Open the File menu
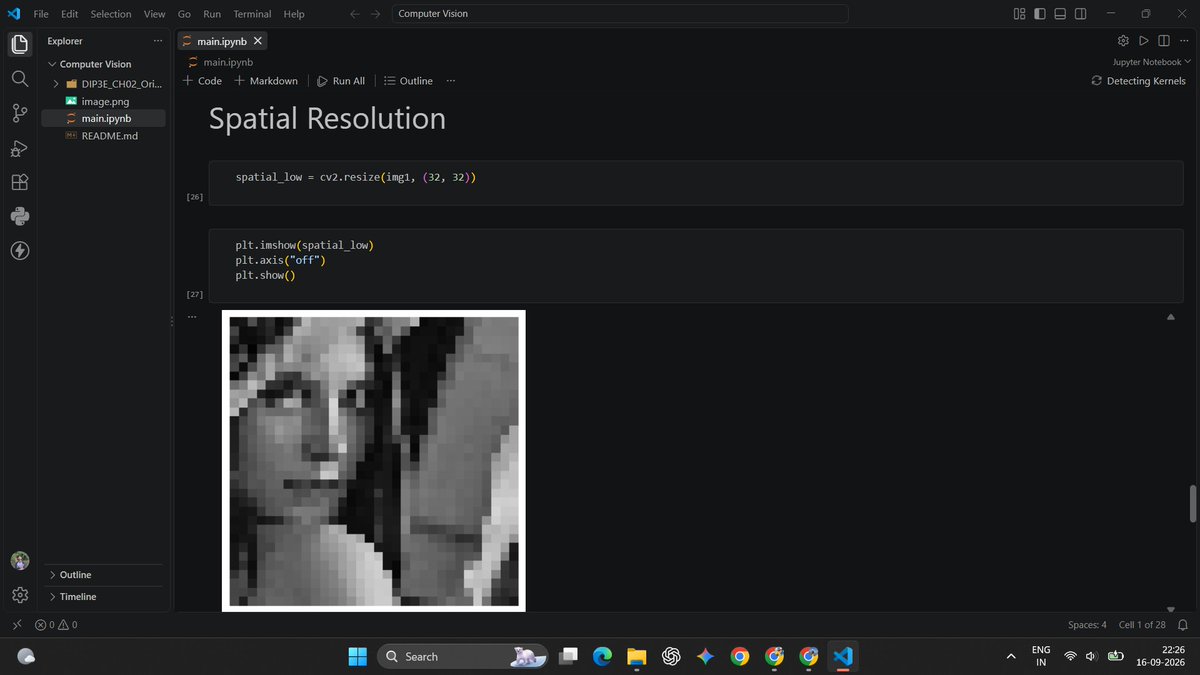Viewport: 1200px width, 675px height. coord(41,14)
